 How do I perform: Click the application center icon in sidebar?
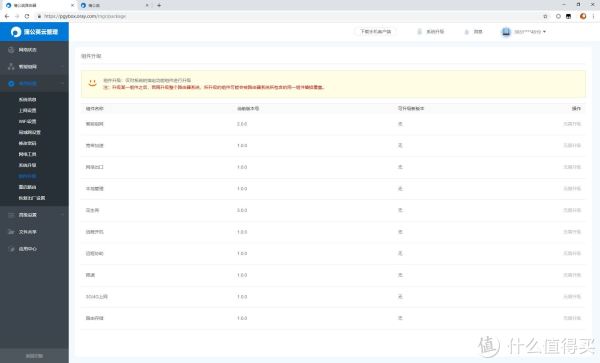(11, 249)
